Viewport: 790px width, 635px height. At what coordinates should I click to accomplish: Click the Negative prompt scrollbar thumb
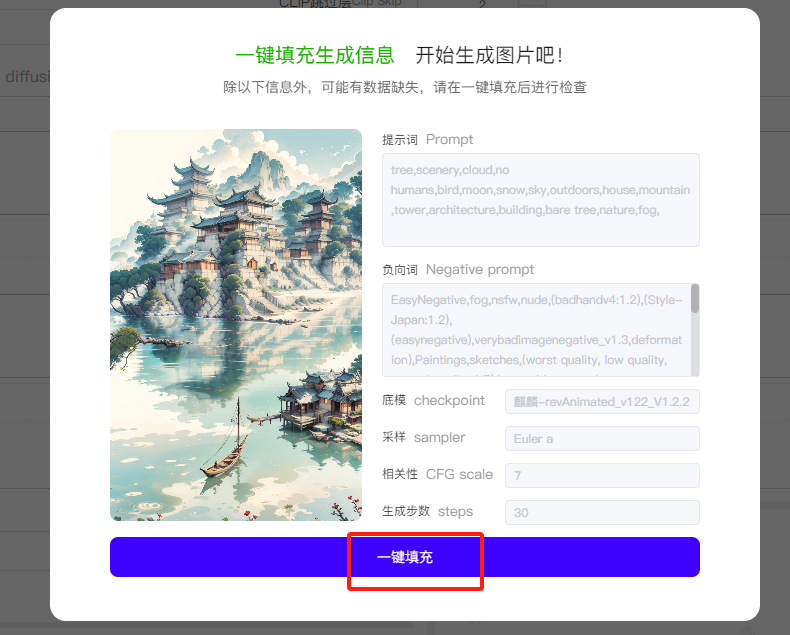(695, 298)
